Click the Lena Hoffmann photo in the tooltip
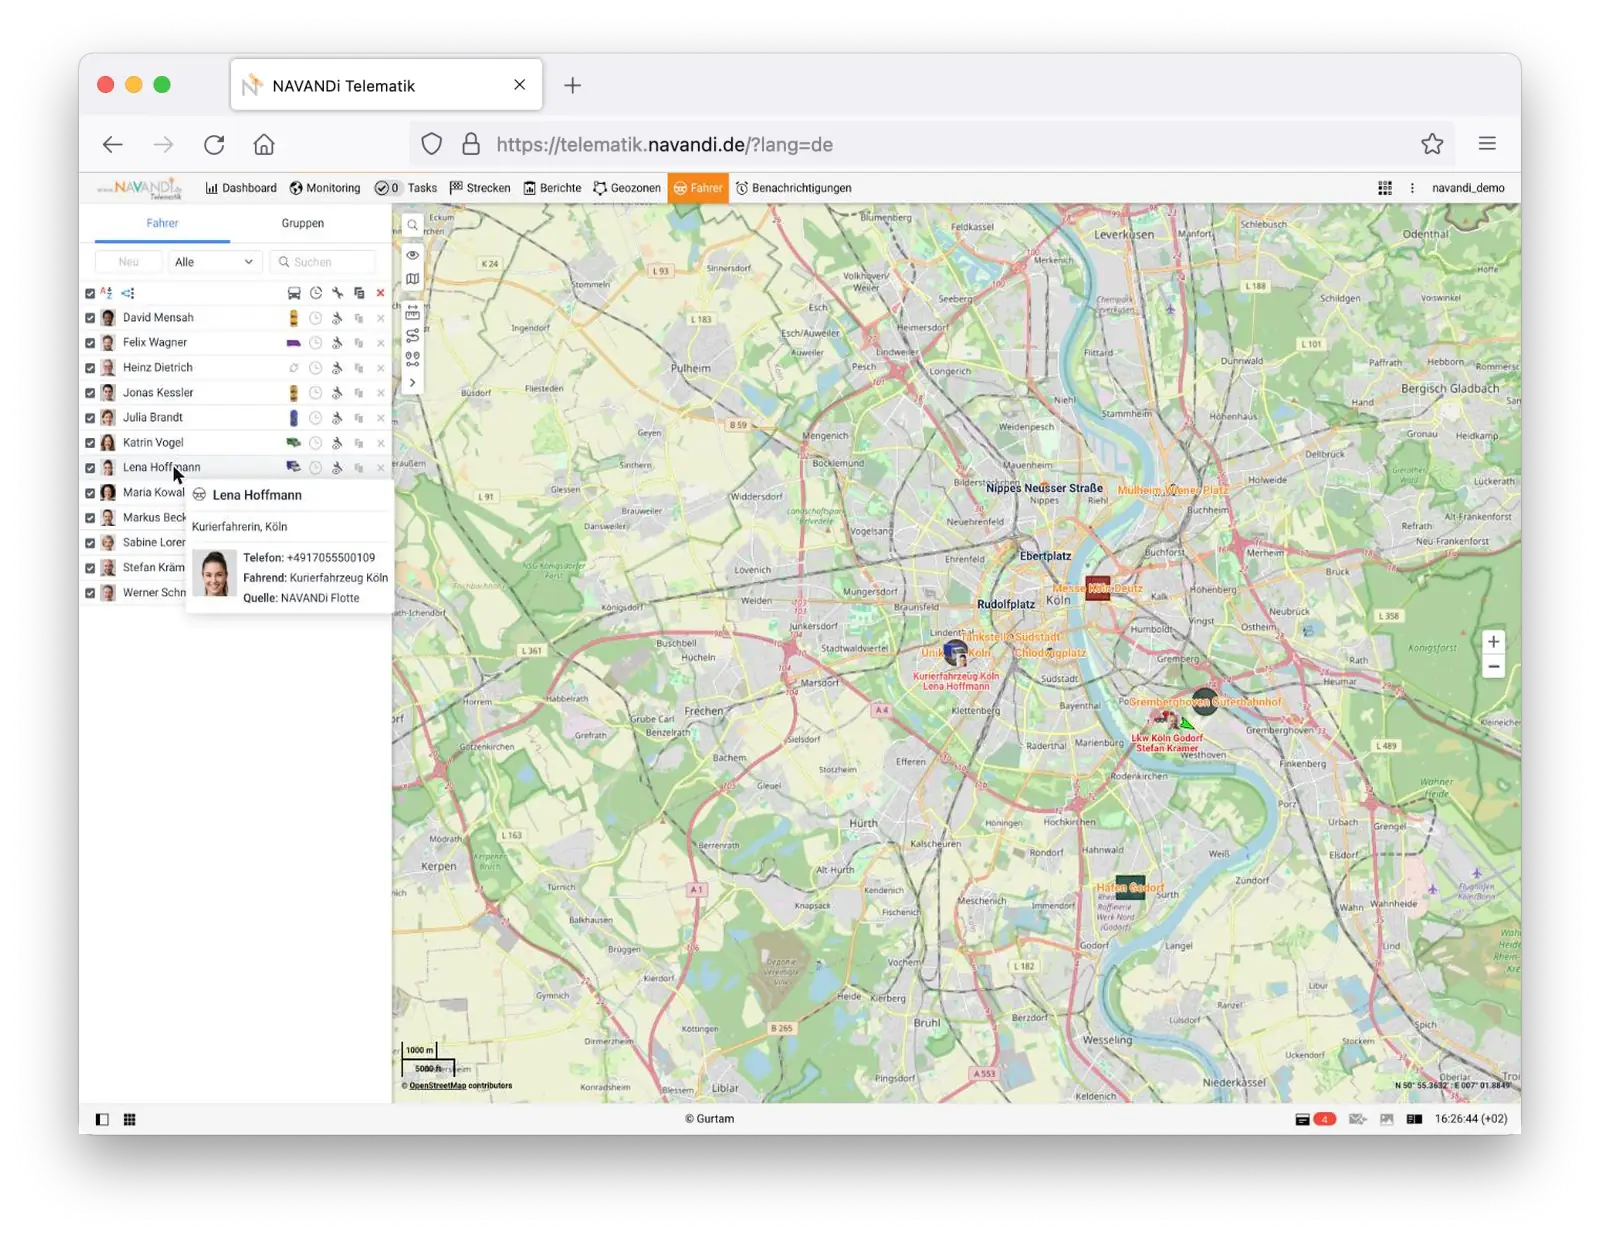Screen dimensions: 1600x1239 (214, 574)
